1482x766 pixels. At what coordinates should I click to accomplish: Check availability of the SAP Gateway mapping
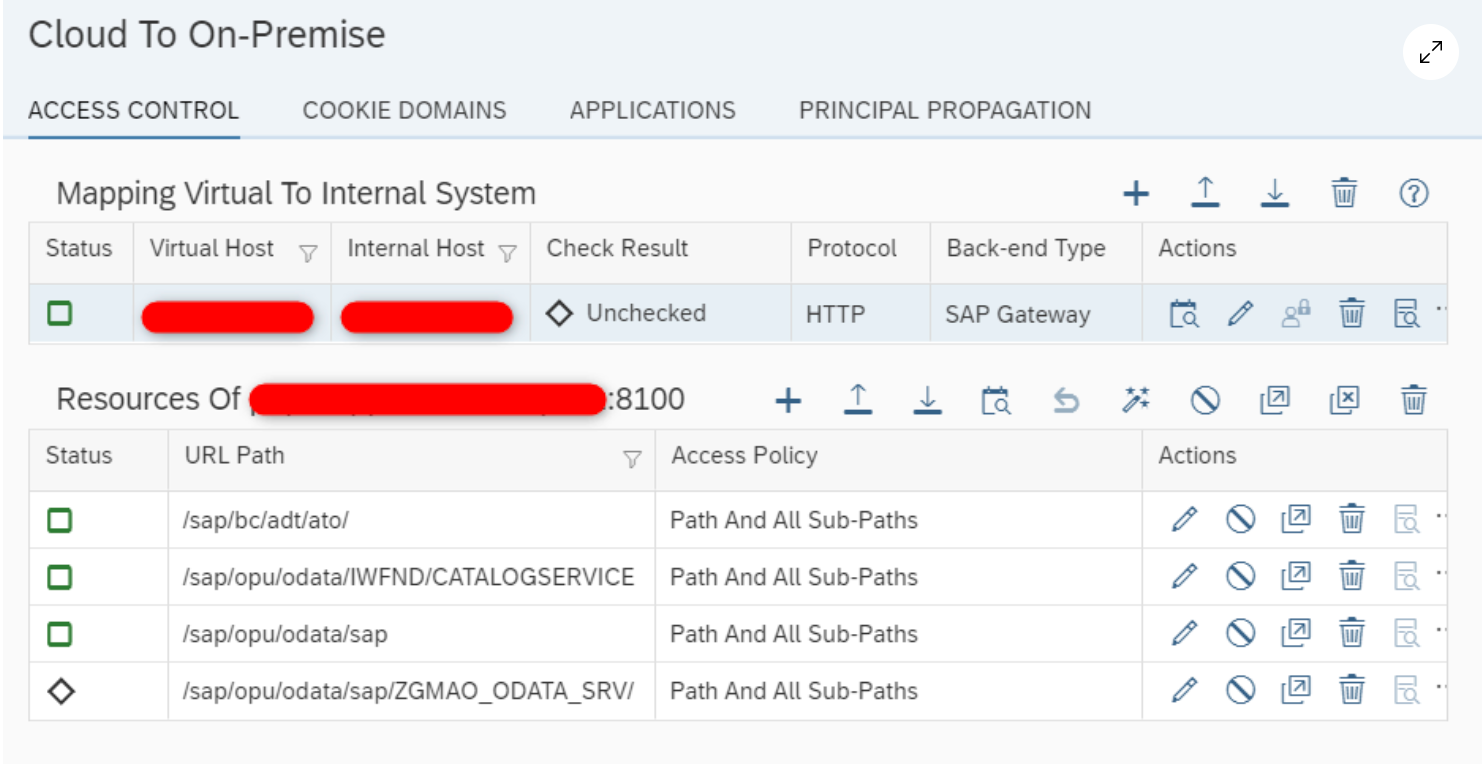(x=1184, y=314)
